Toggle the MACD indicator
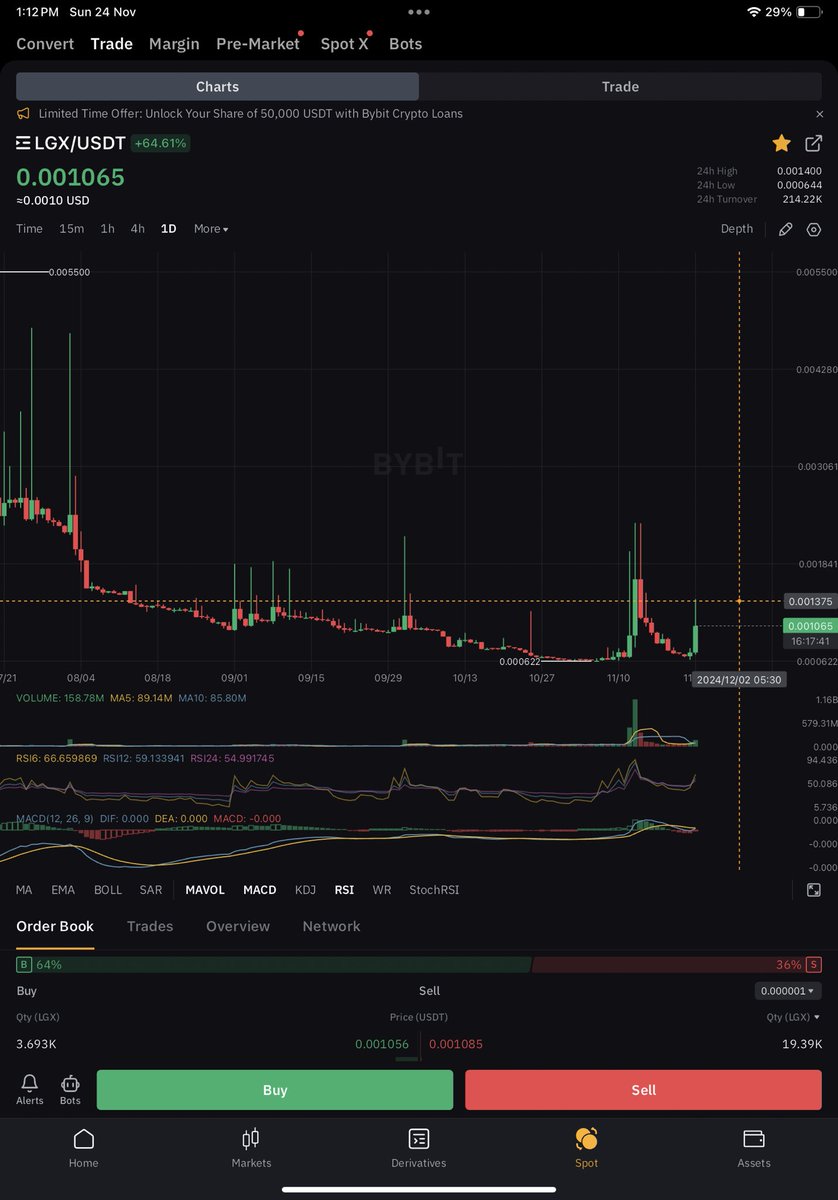The height and width of the screenshot is (1200, 838). pyautogui.click(x=260, y=890)
